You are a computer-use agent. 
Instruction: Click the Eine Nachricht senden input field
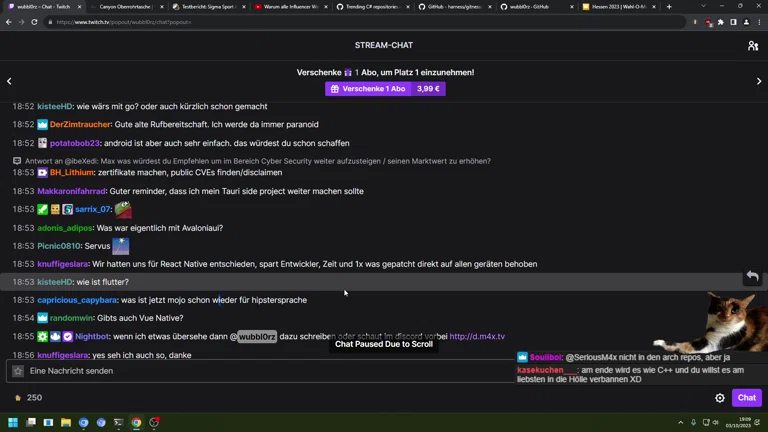coord(260,371)
